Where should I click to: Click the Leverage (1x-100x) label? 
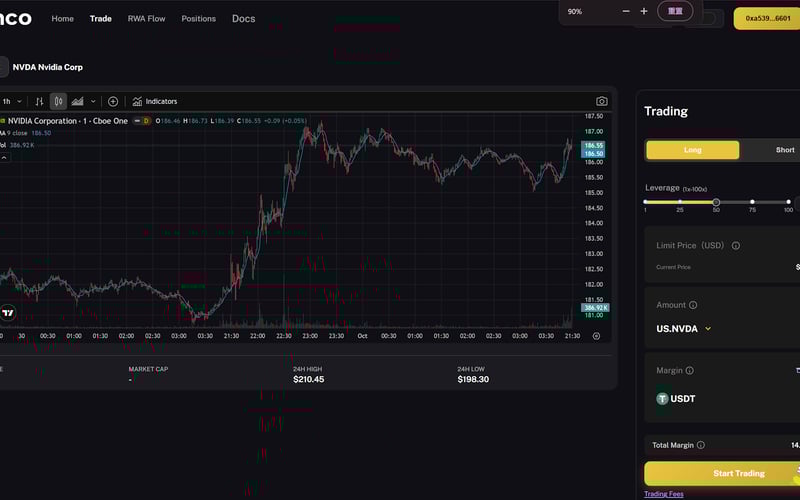676,188
